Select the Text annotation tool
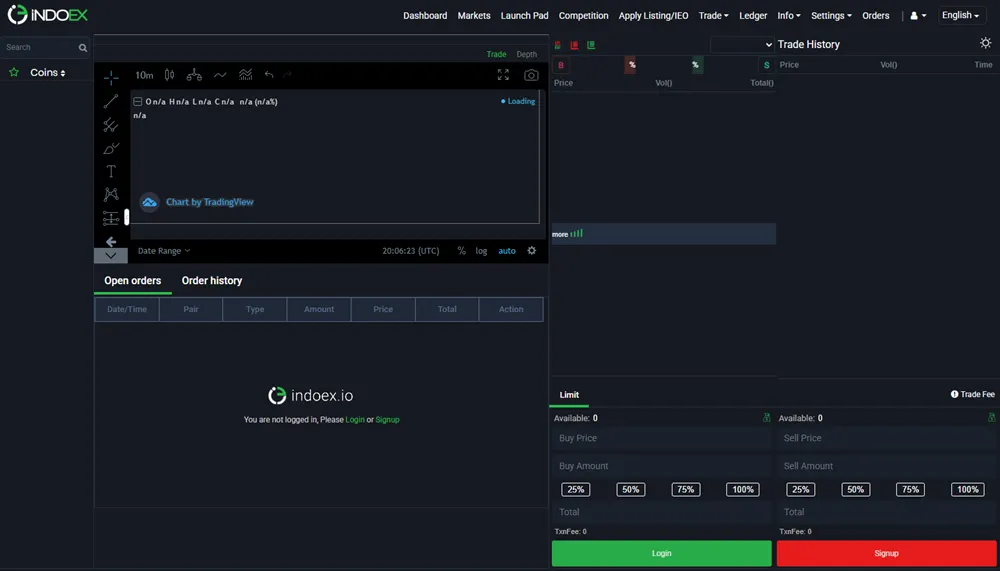 tap(111, 171)
